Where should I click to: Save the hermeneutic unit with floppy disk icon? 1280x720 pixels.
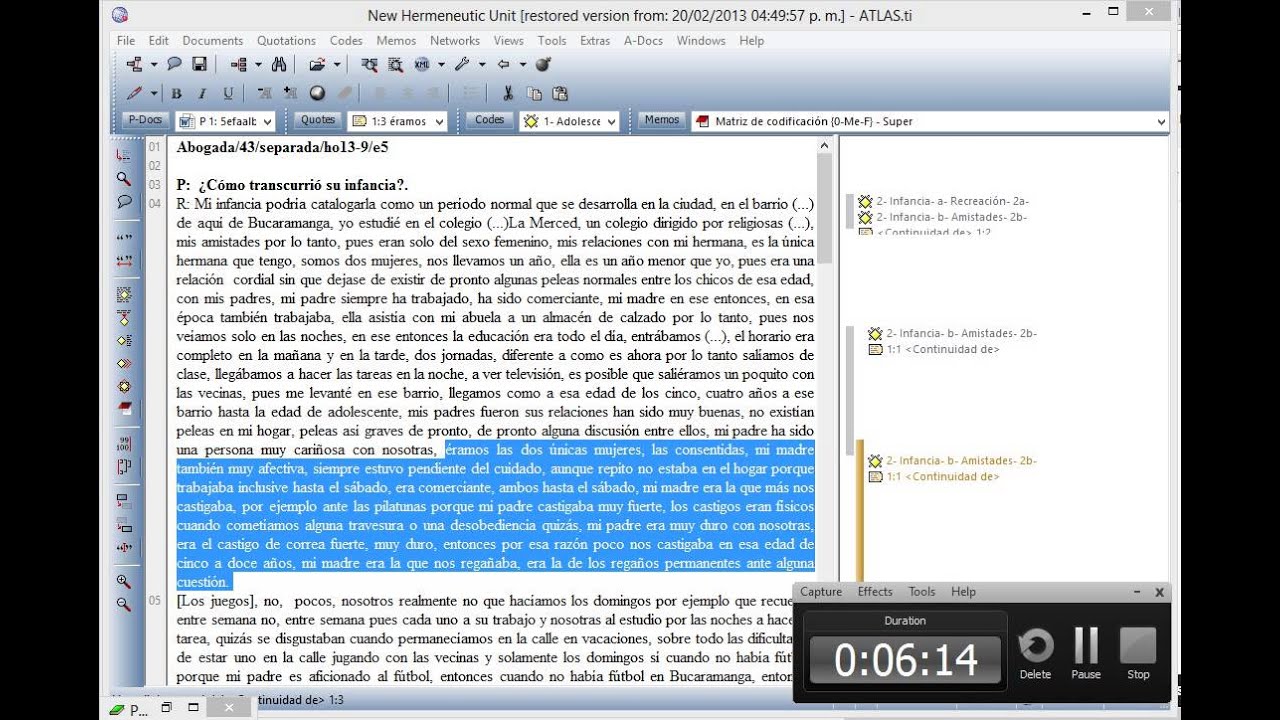(199, 64)
